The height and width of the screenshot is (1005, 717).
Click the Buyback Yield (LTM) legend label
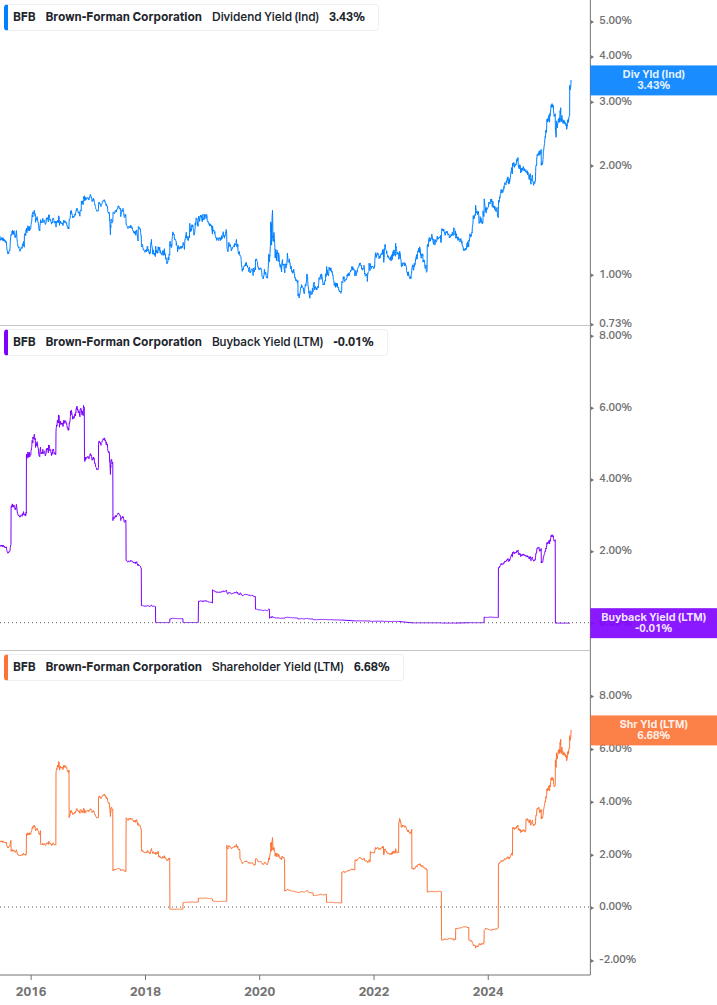[267, 342]
